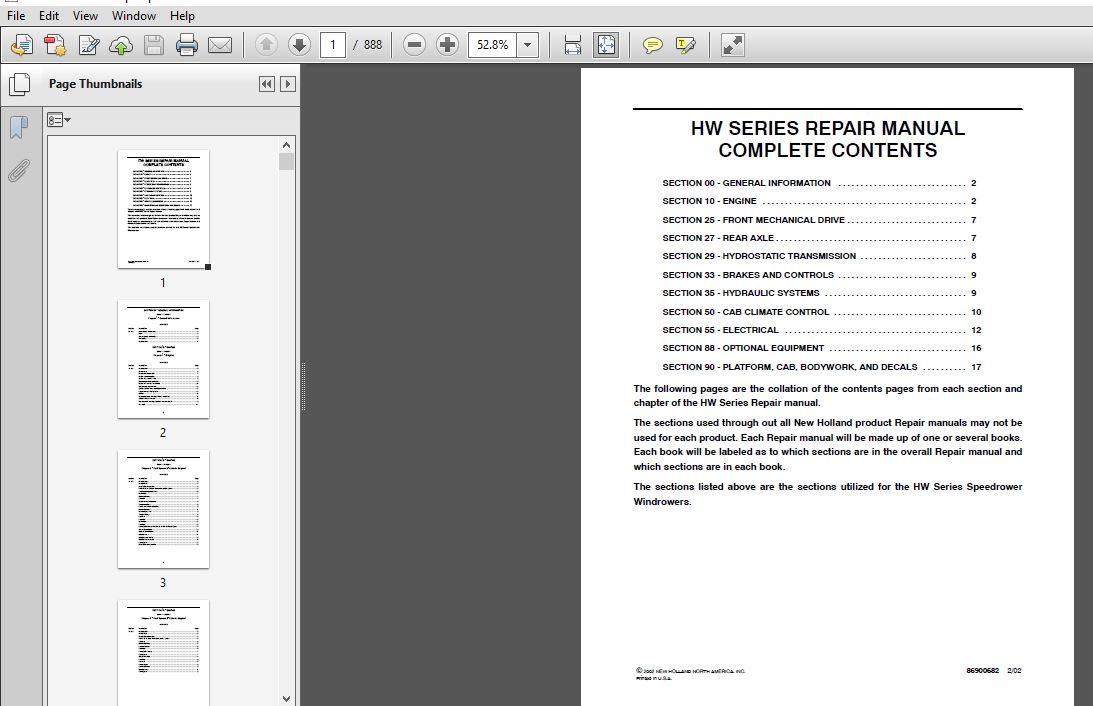Image resolution: width=1093 pixels, height=706 pixels.
Task: Open the zoom level dropdown arrow
Action: (528, 45)
